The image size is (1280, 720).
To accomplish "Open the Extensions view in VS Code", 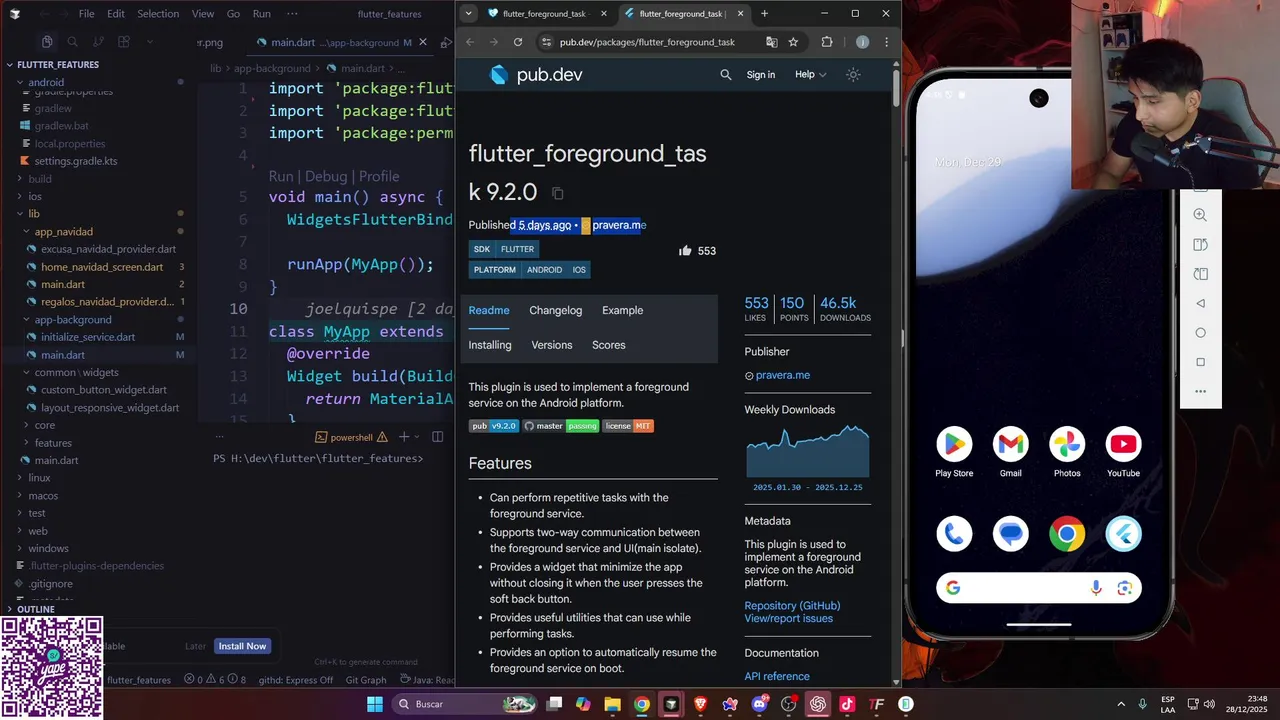I will pos(124,42).
